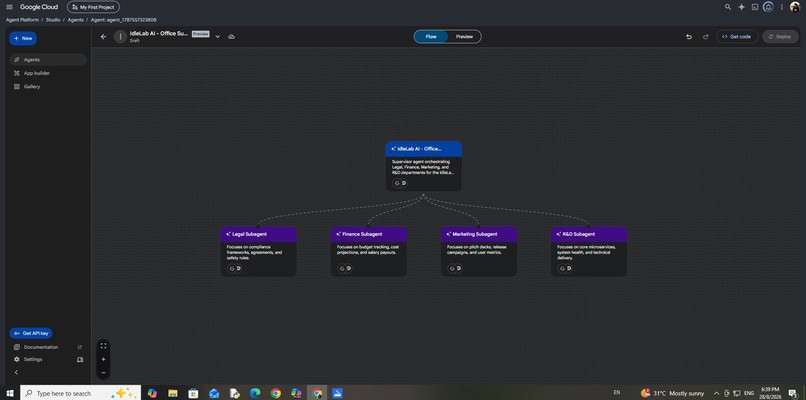
Task: Open App builder in the sidebar
Action: pos(48,73)
